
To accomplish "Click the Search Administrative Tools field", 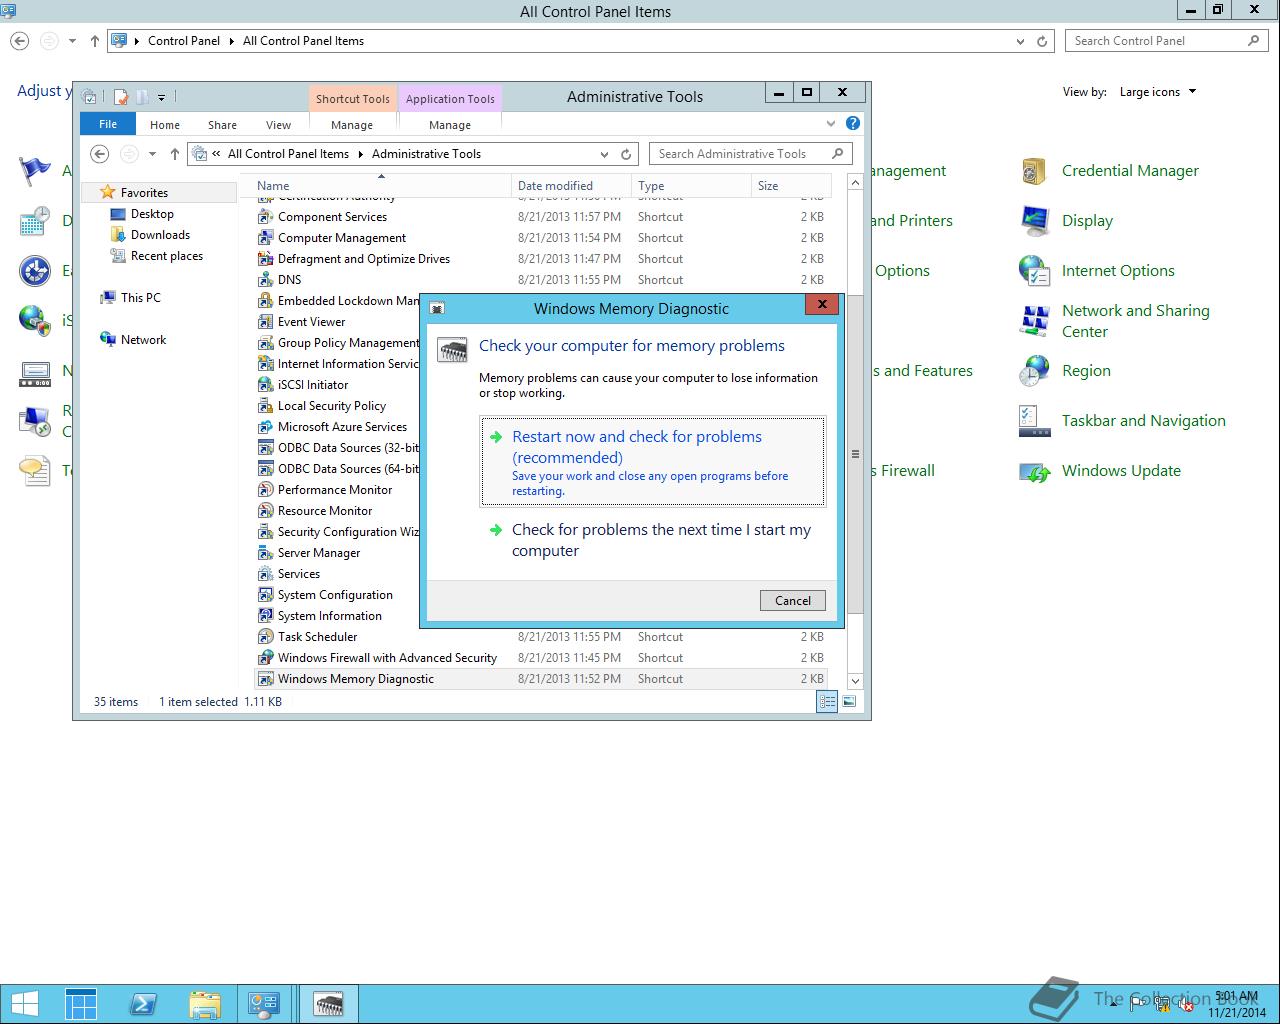I will (751, 154).
